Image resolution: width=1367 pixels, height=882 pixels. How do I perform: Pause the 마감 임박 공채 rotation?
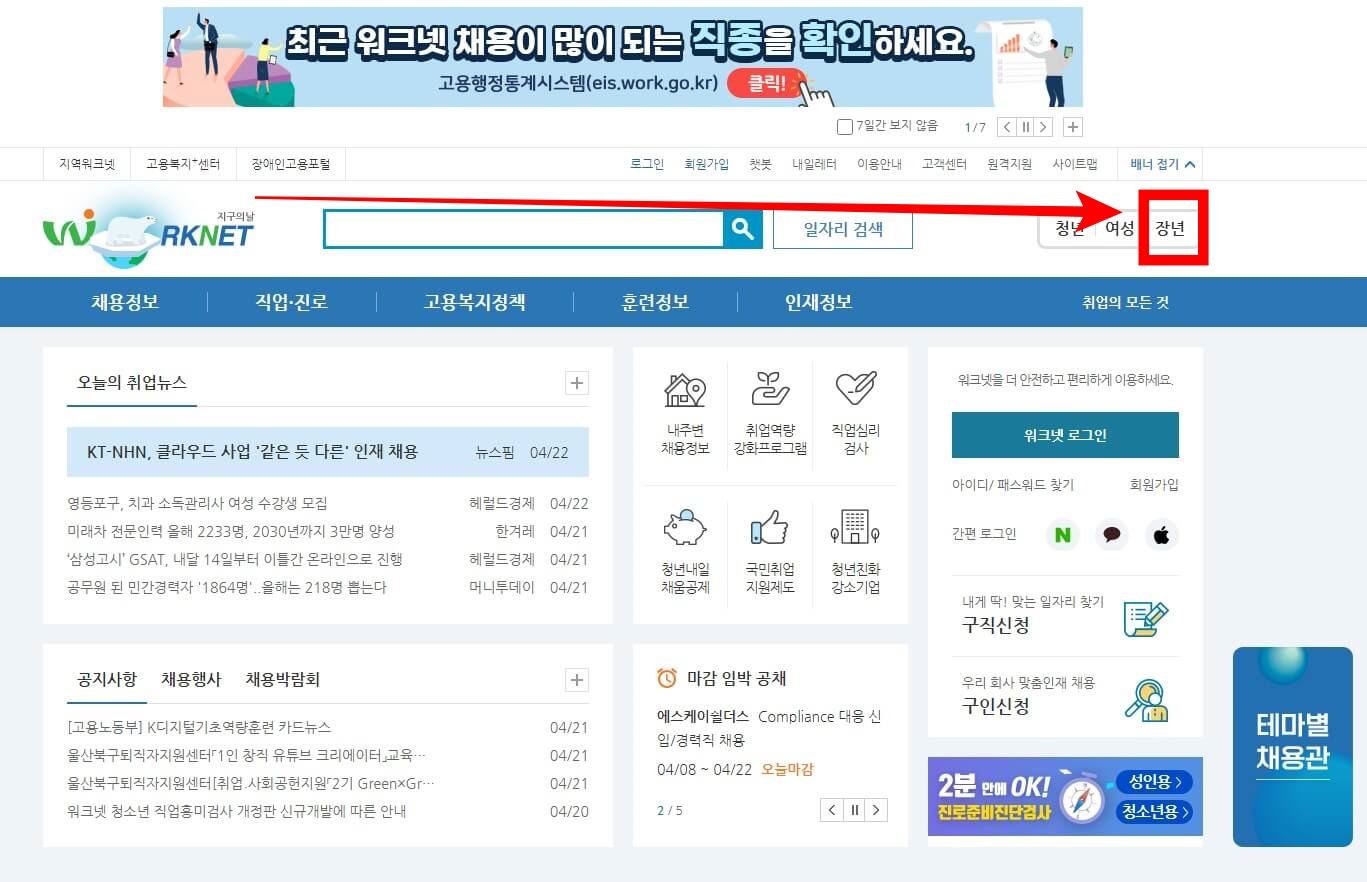(x=854, y=810)
